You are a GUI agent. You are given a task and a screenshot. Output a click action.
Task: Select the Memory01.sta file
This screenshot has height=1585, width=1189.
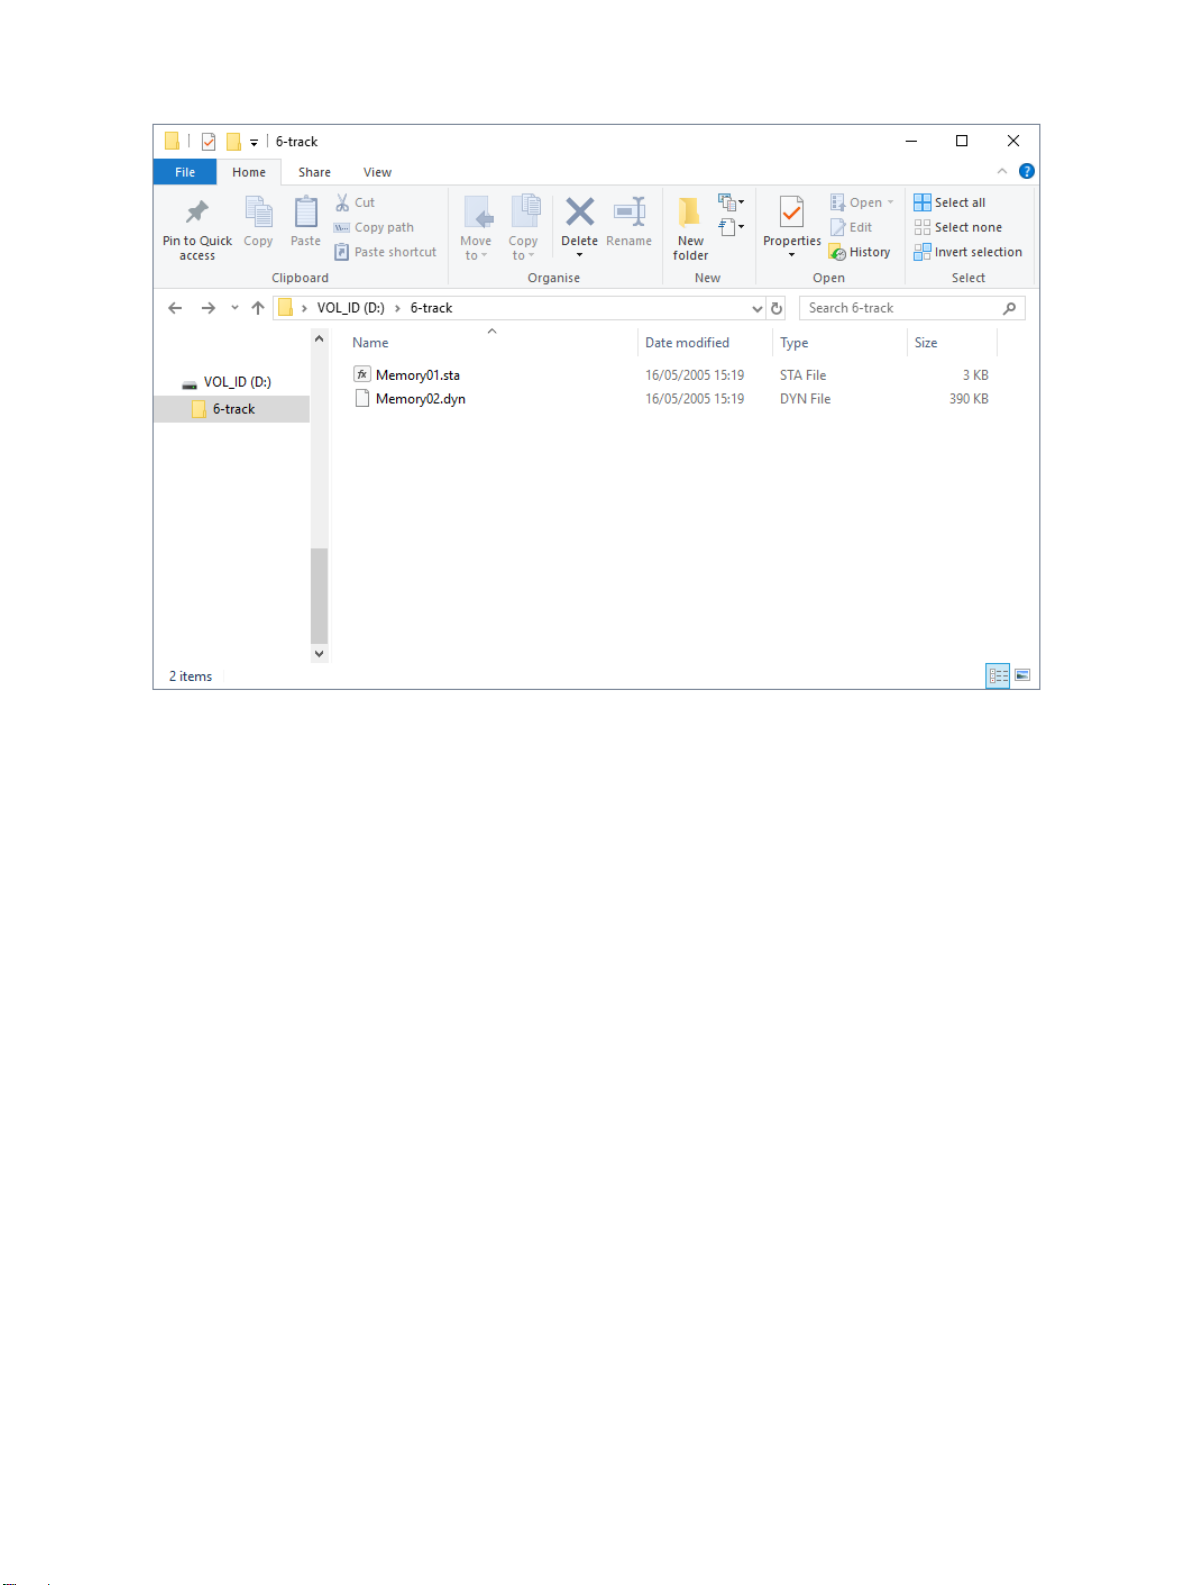pyautogui.click(x=417, y=375)
